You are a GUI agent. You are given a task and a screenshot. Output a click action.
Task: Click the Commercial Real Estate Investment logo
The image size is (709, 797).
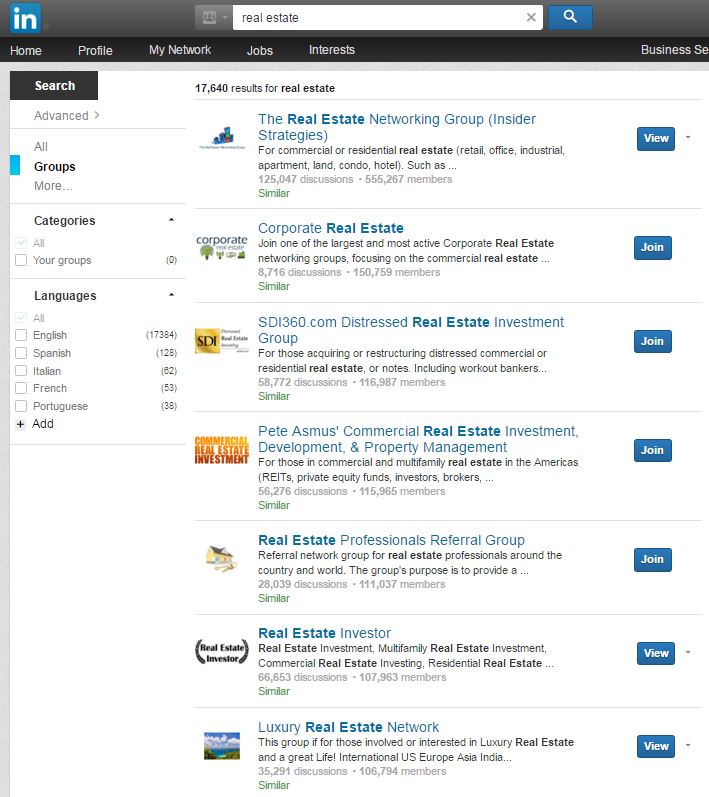pyautogui.click(x=222, y=450)
